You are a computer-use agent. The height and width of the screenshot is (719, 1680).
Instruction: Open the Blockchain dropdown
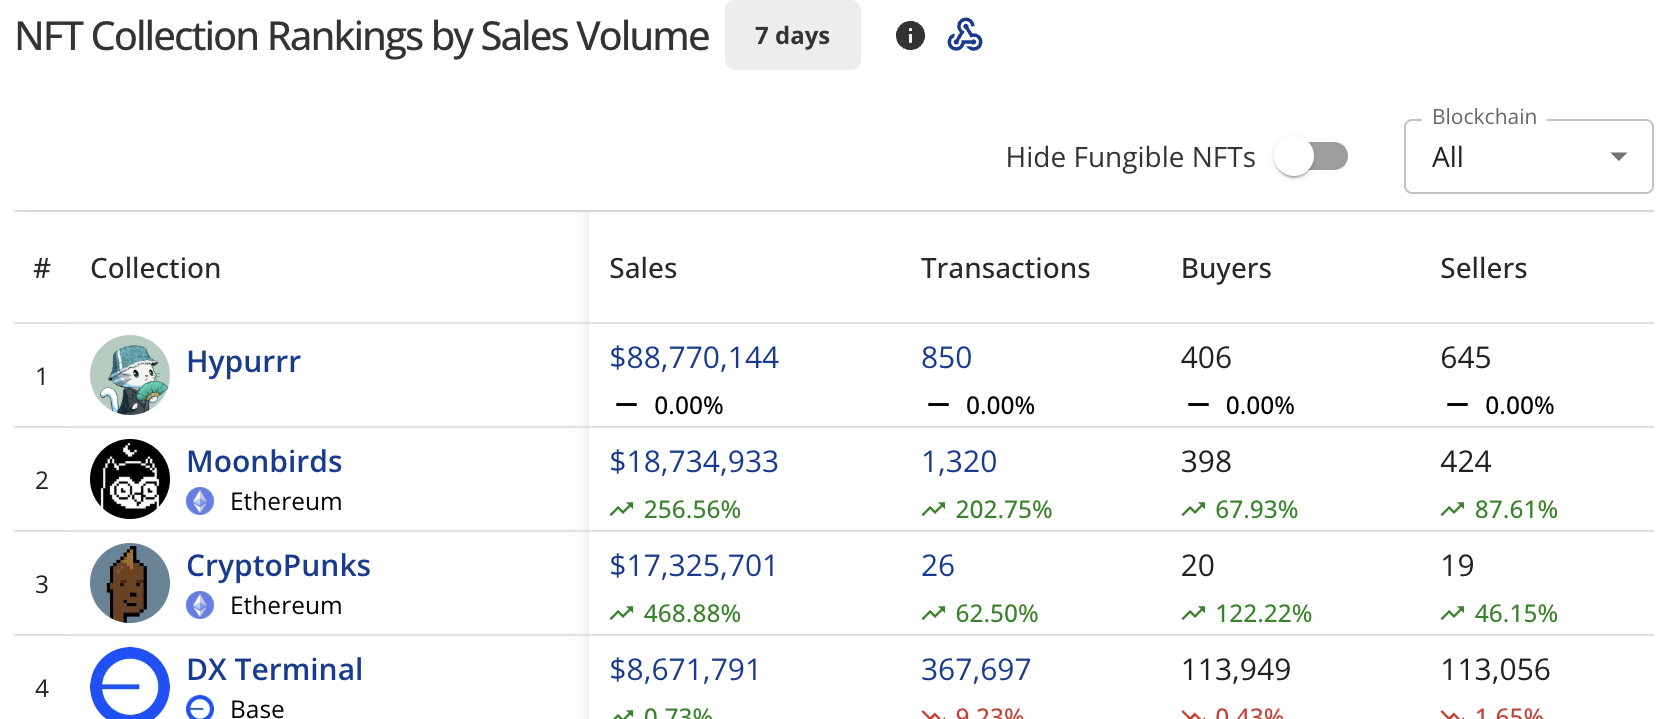pyautogui.click(x=1528, y=157)
